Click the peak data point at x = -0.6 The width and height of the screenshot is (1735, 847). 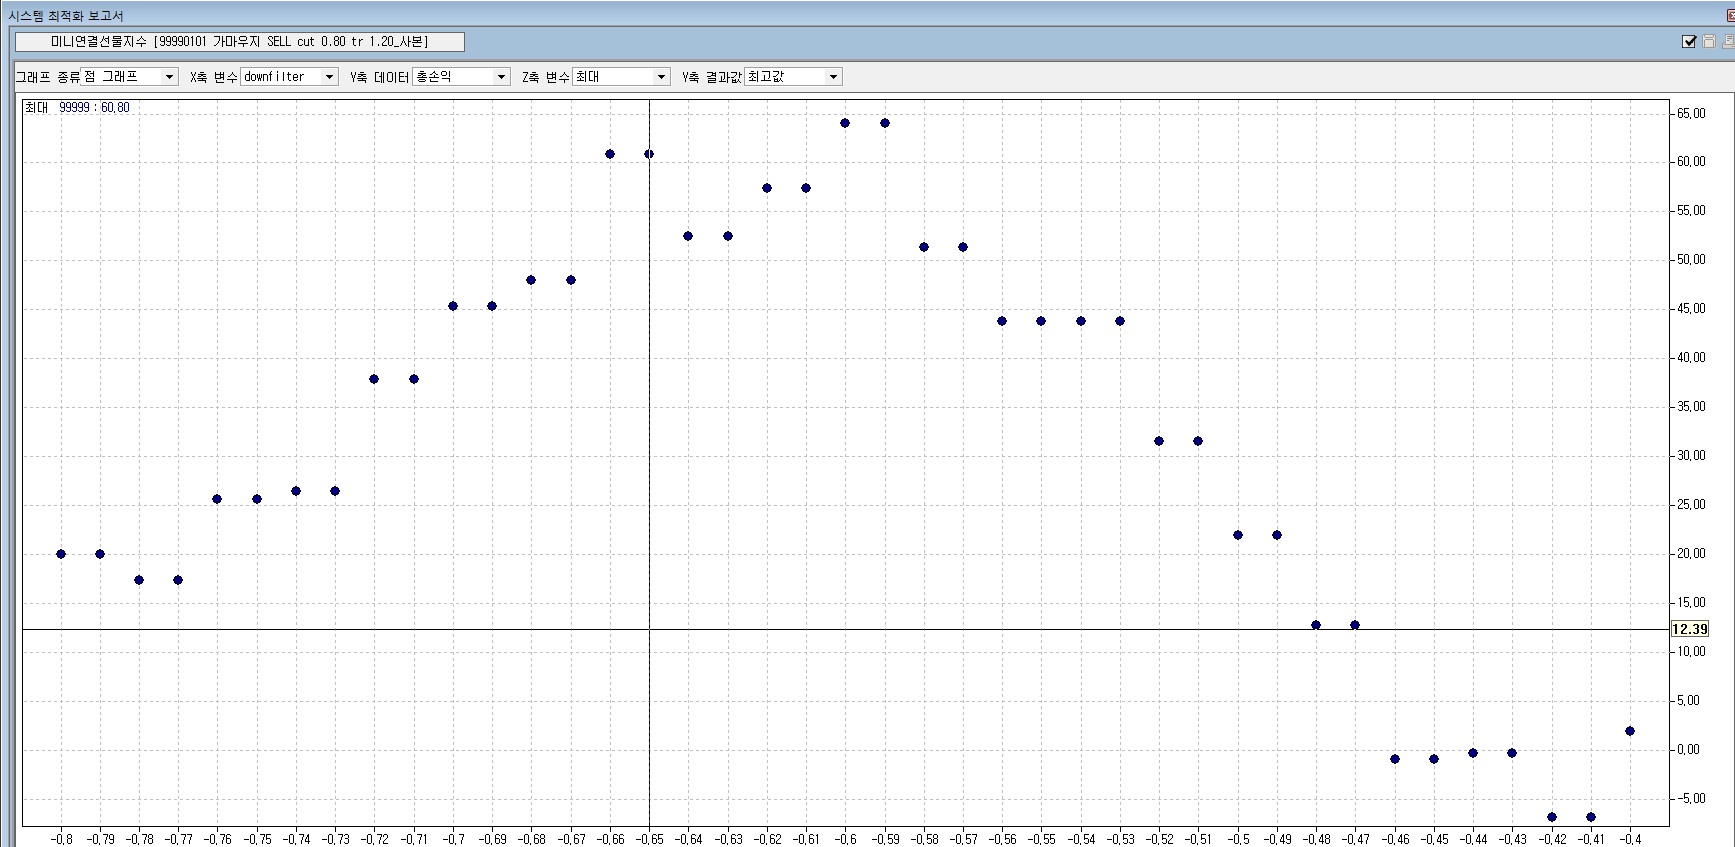click(x=845, y=123)
